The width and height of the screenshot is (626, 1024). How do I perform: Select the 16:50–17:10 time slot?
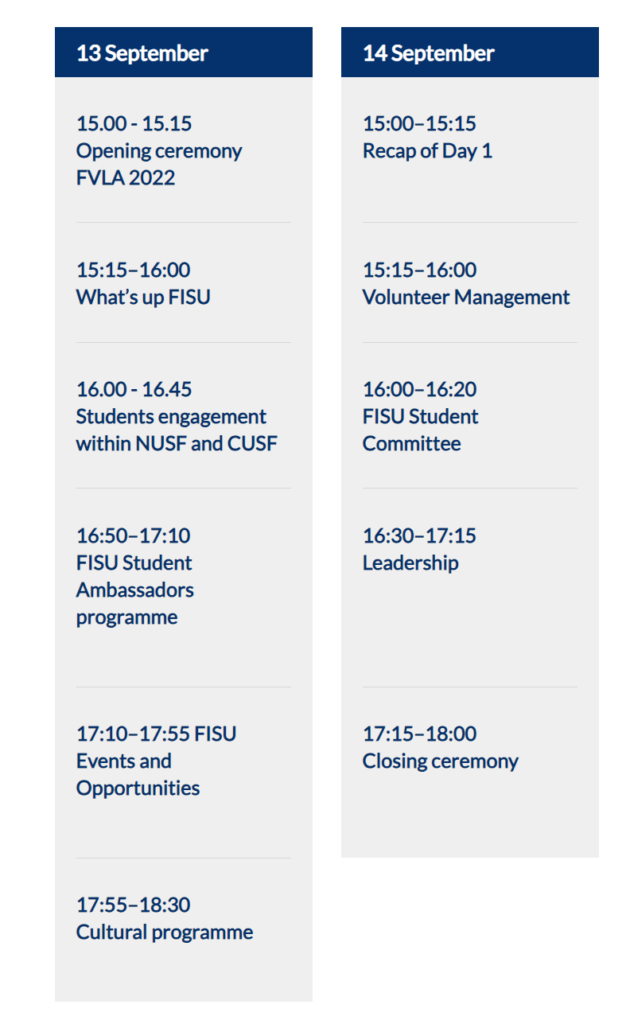pyautogui.click(x=133, y=536)
